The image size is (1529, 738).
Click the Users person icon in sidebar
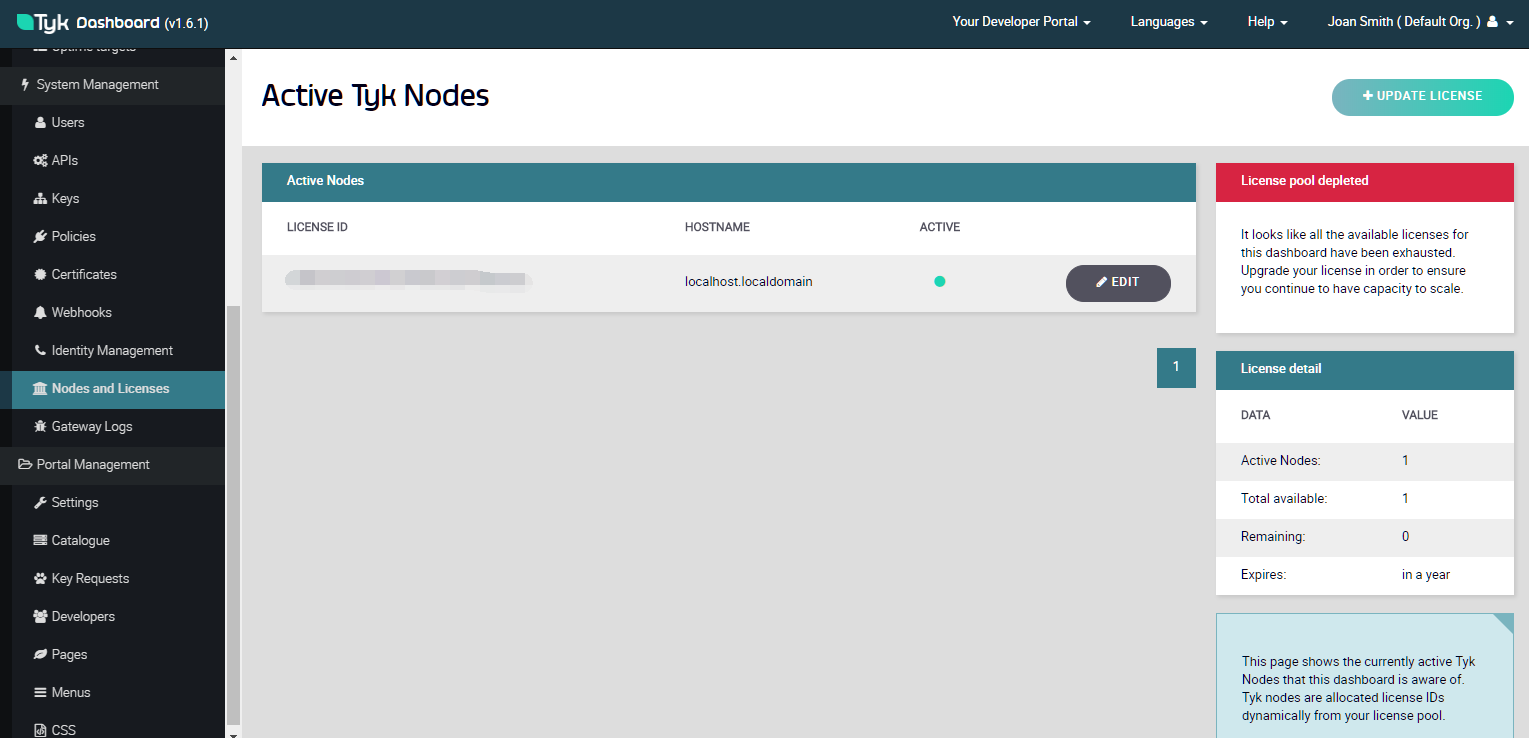[40, 123]
